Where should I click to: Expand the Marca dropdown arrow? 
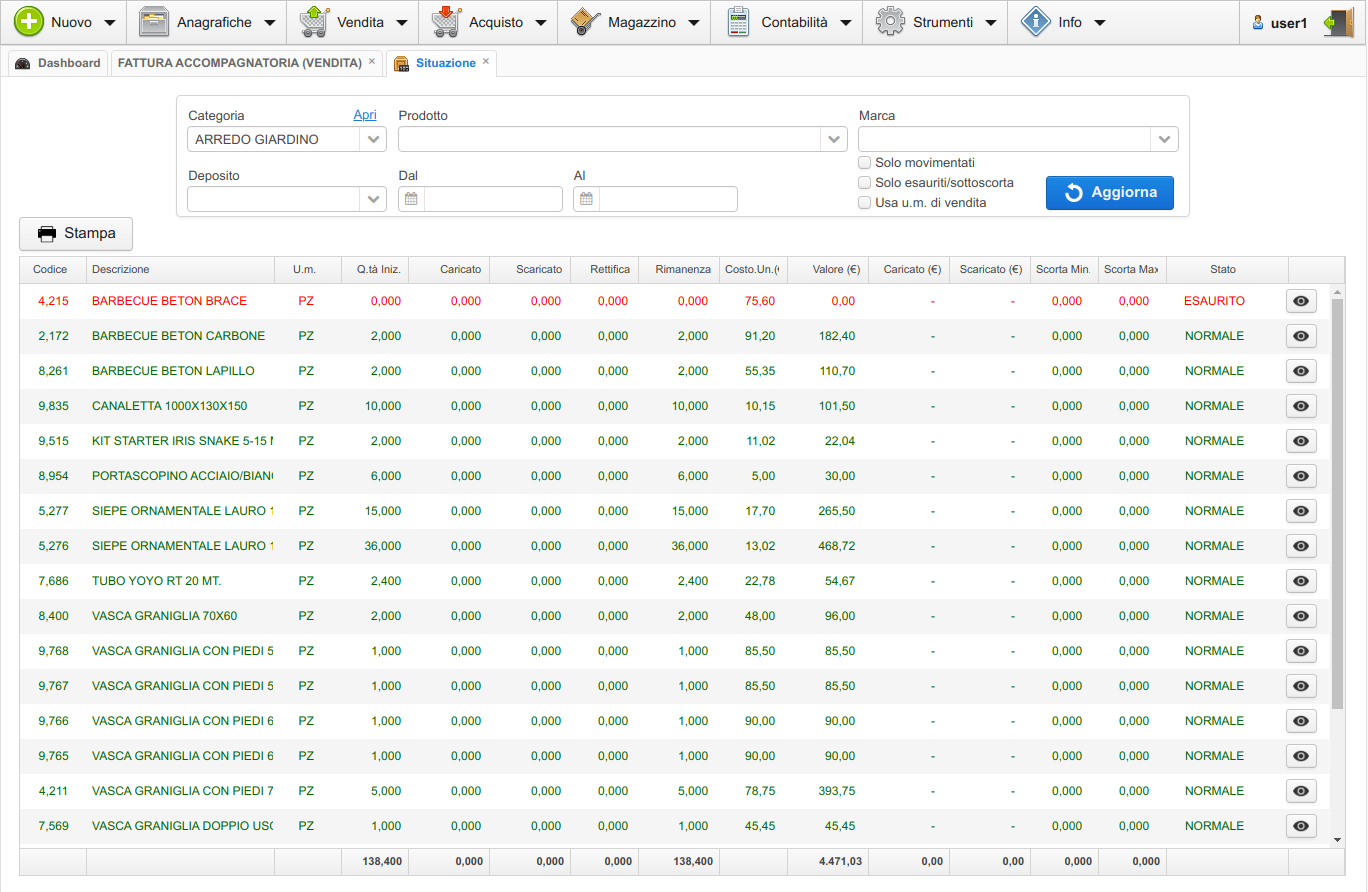pos(1165,139)
